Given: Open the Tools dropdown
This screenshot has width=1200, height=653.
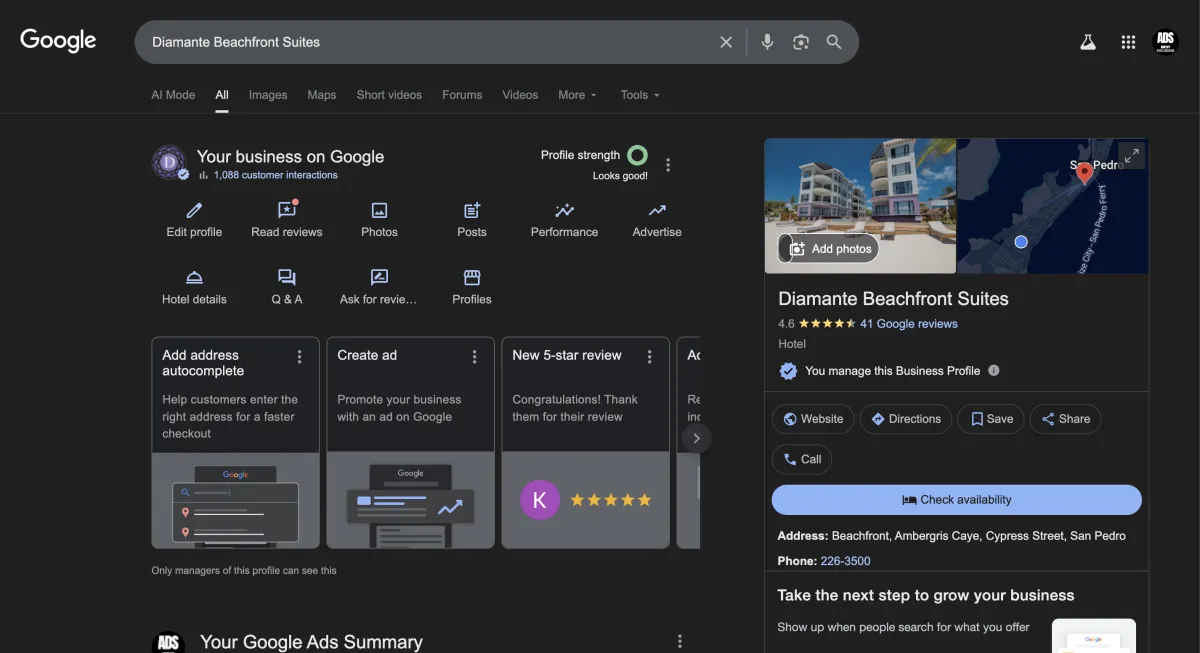Looking at the screenshot, I should (x=640, y=95).
